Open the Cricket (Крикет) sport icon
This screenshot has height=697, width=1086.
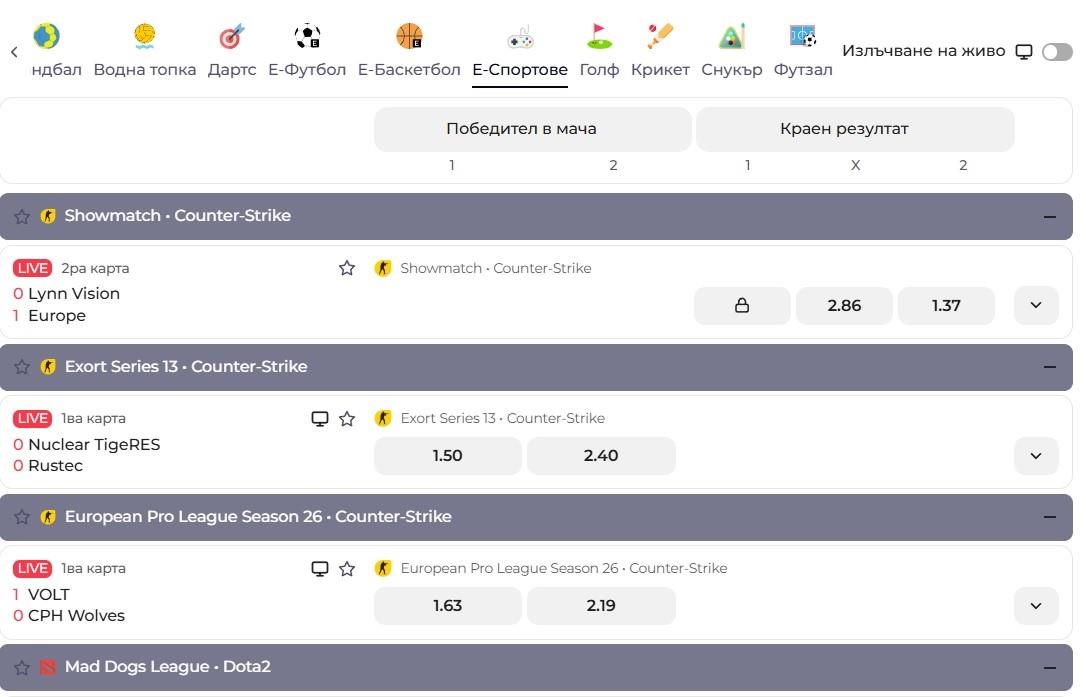660,37
